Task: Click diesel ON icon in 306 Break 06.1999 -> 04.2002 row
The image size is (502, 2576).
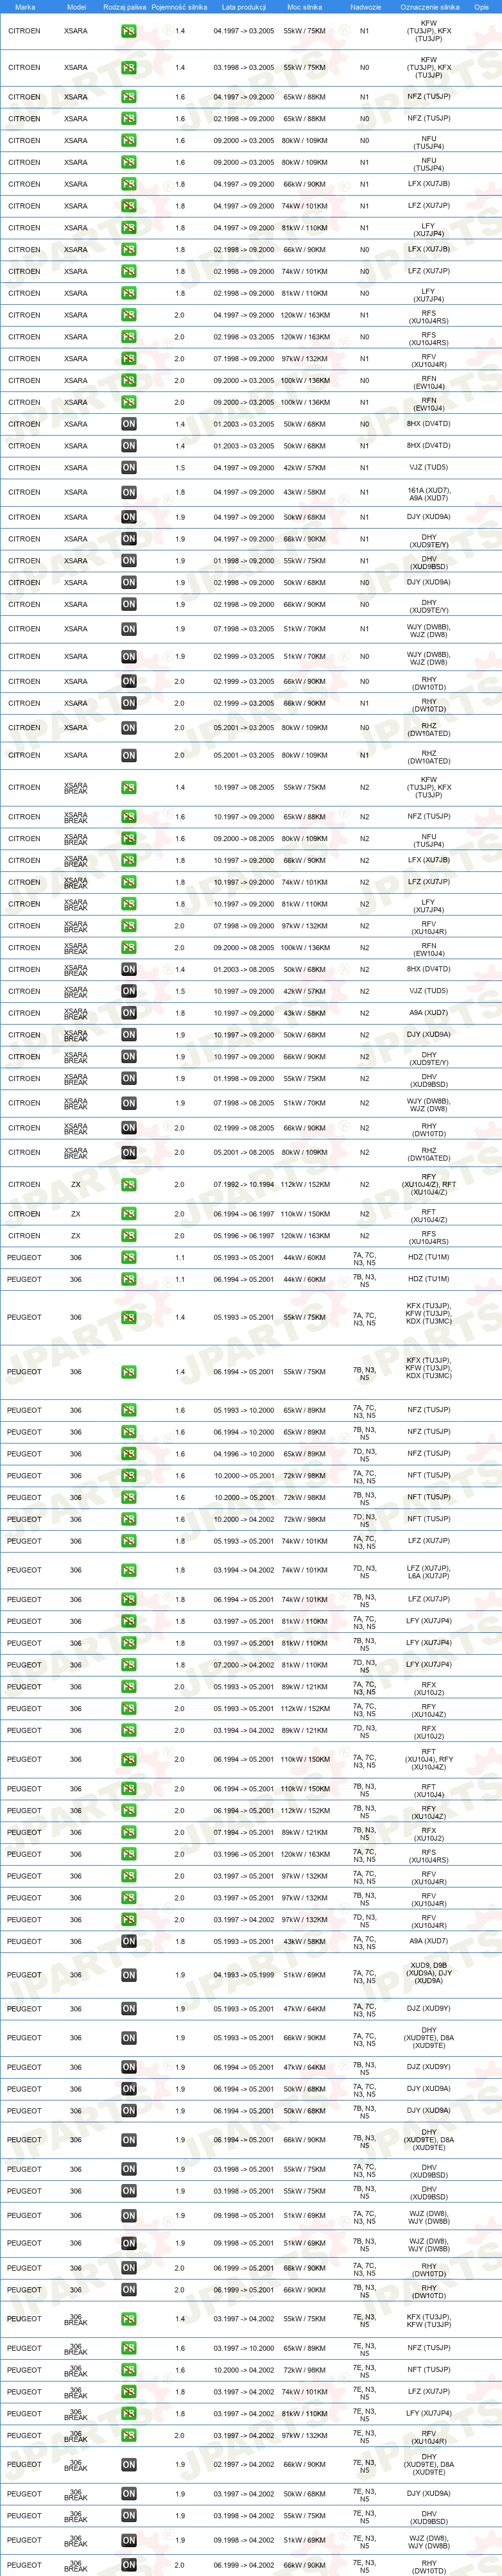Action: tap(129, 2565)
